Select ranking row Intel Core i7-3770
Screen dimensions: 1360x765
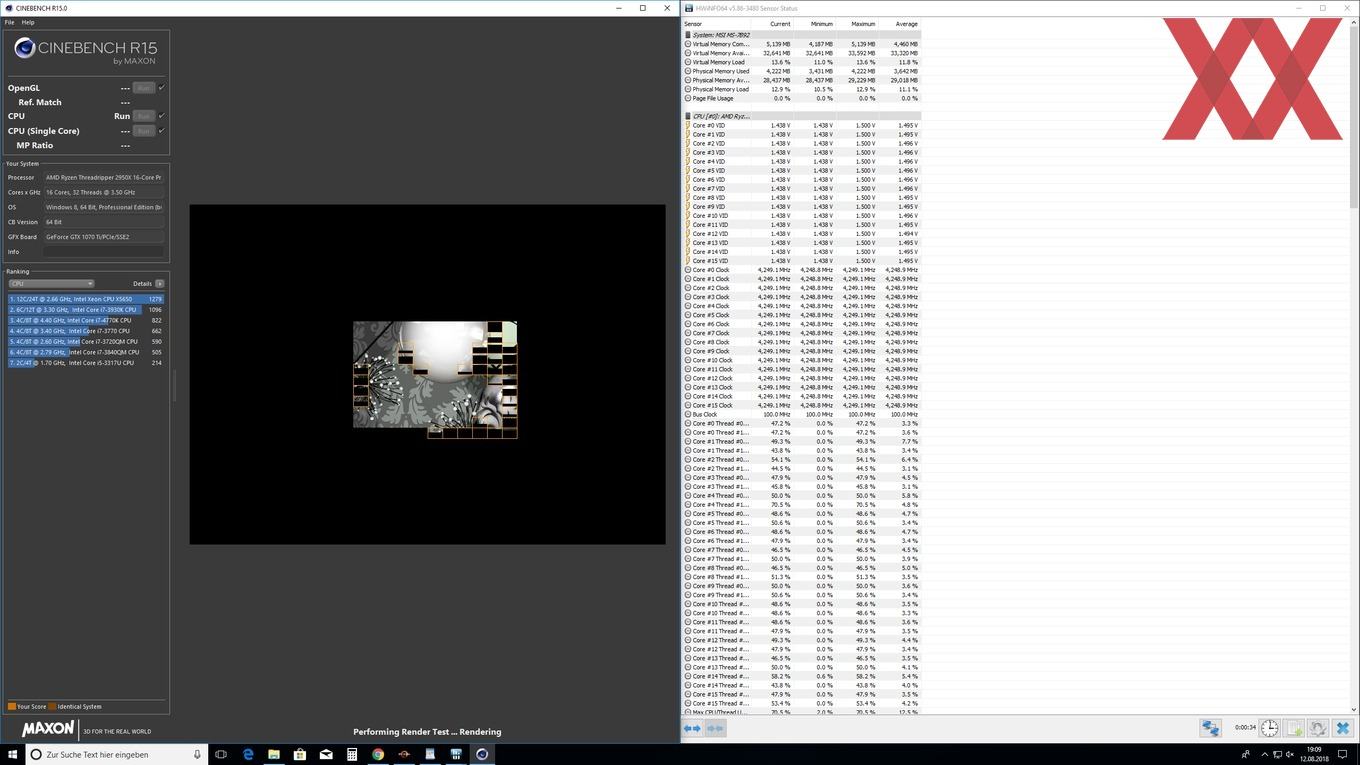86,331
